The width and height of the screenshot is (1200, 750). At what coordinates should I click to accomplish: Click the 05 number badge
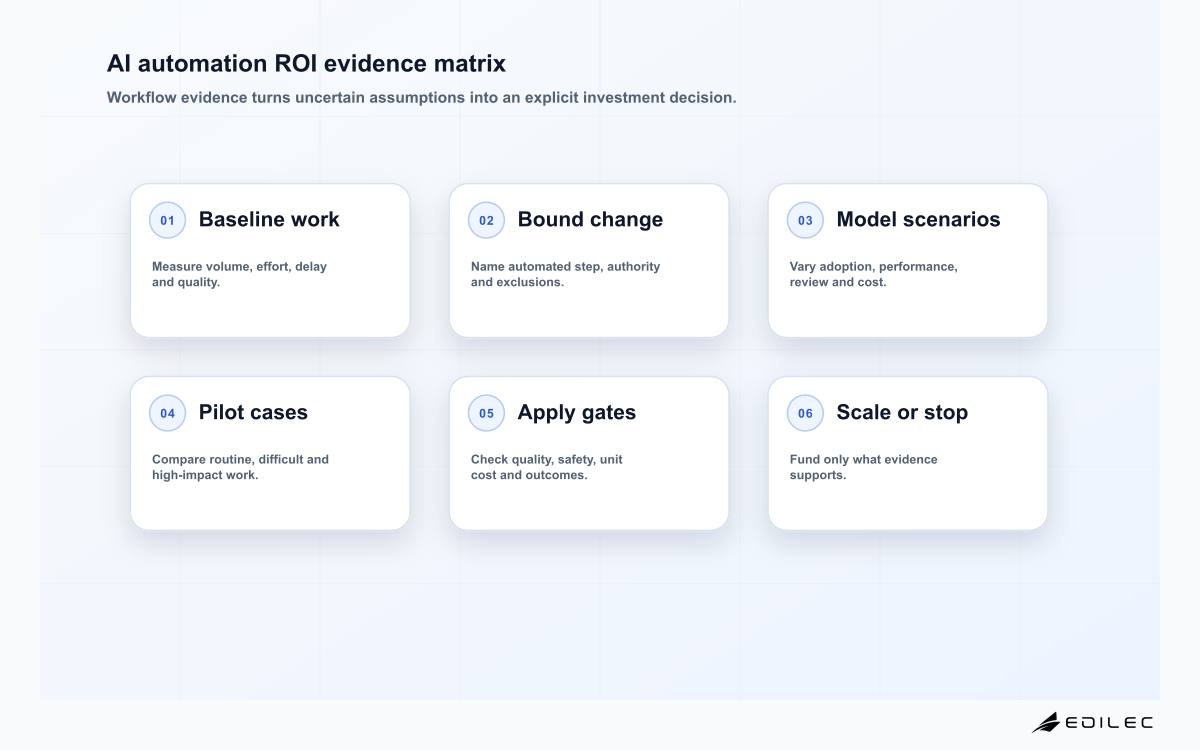pyautogui.click(x=486, y=413)
